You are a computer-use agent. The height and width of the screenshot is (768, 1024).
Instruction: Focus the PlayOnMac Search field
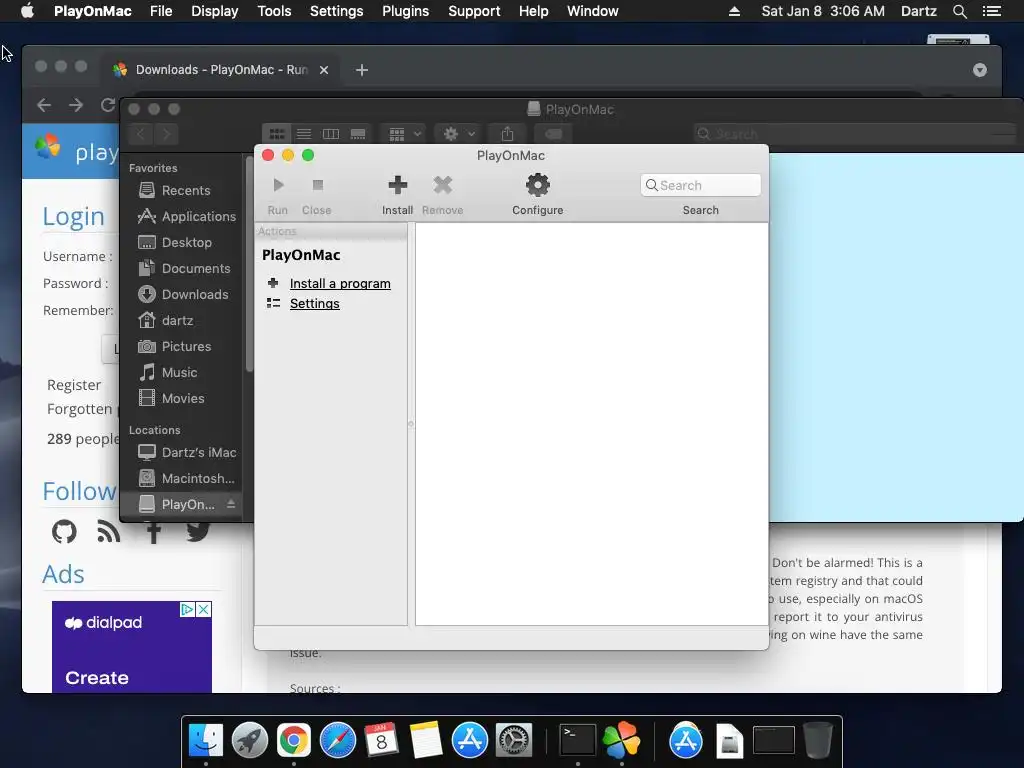point(701,185)
